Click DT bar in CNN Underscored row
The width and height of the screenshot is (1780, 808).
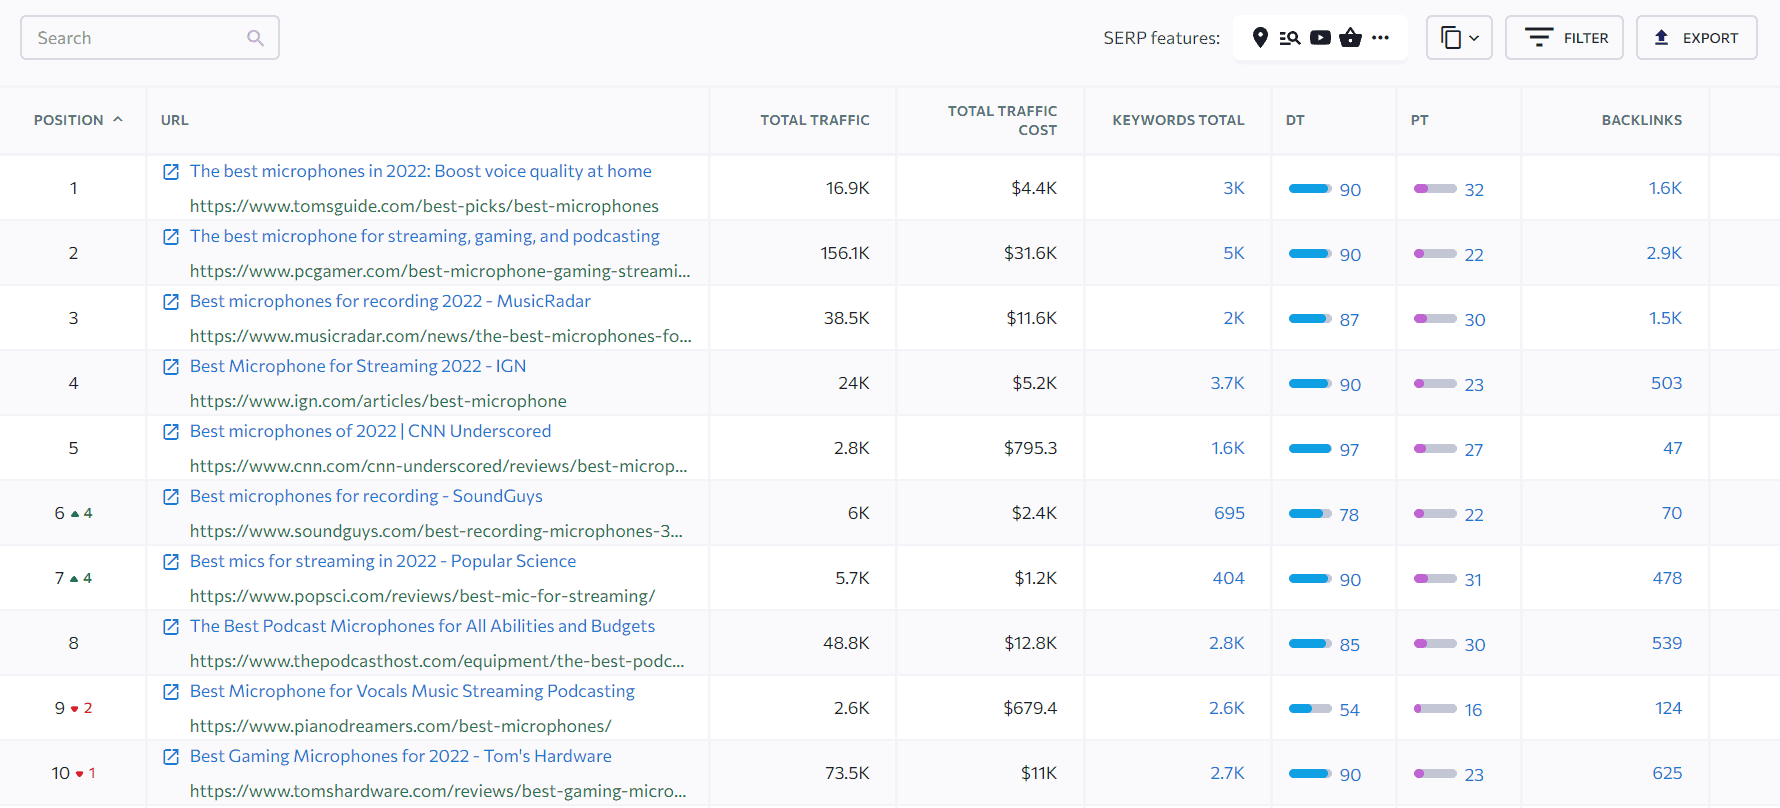pos(1310,449)
